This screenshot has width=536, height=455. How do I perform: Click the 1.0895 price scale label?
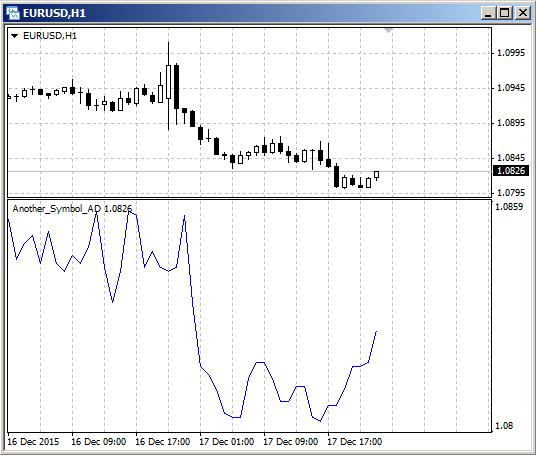click(x=511, y=123)
